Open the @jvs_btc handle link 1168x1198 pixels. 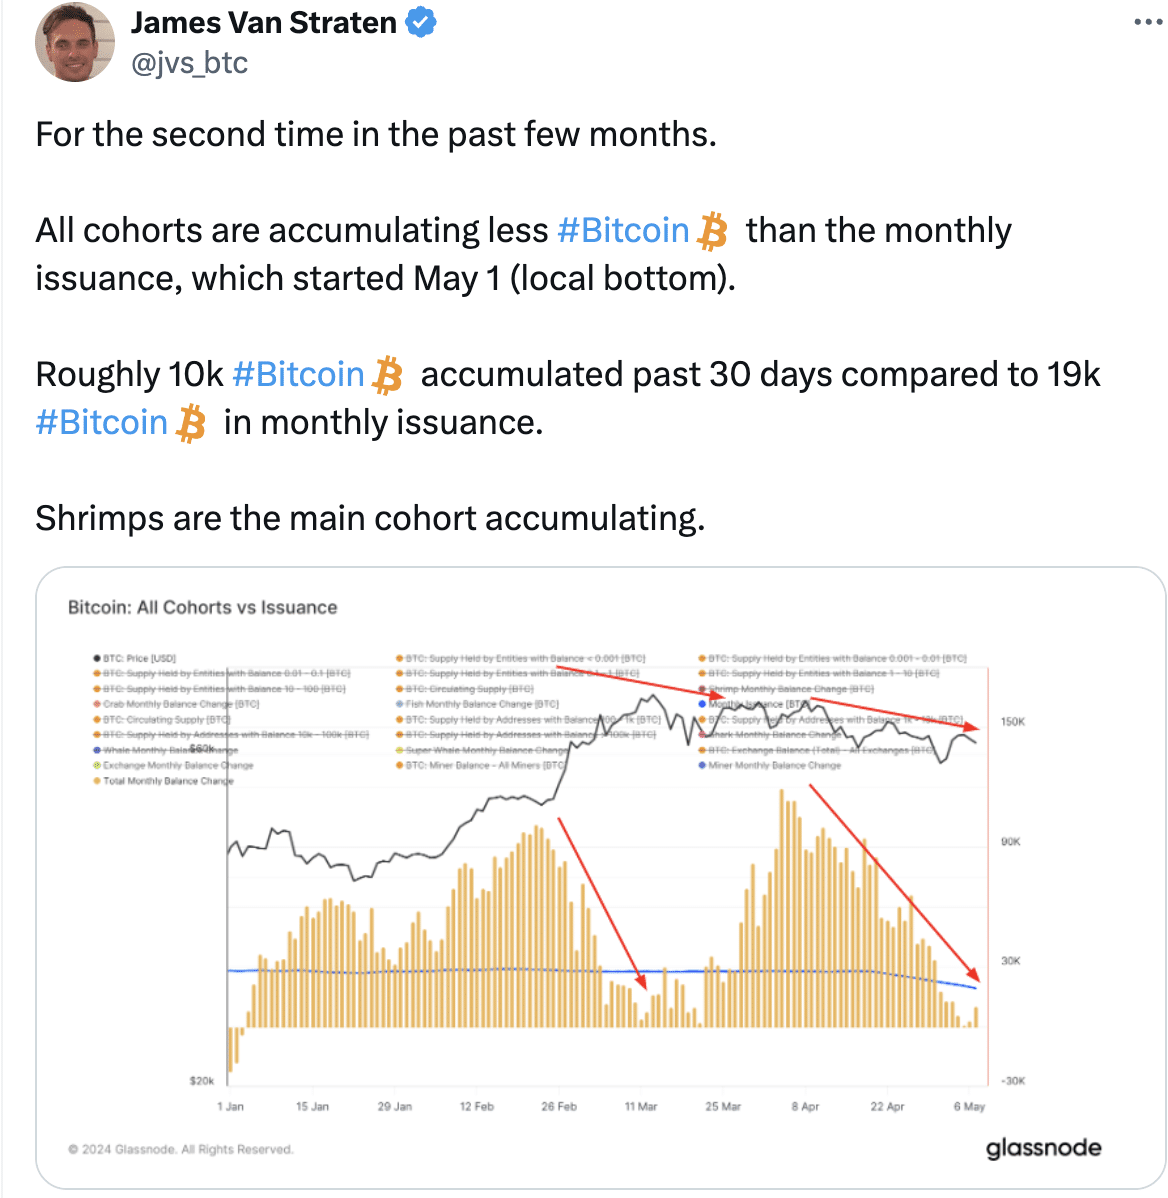click(x=189, y=63)
